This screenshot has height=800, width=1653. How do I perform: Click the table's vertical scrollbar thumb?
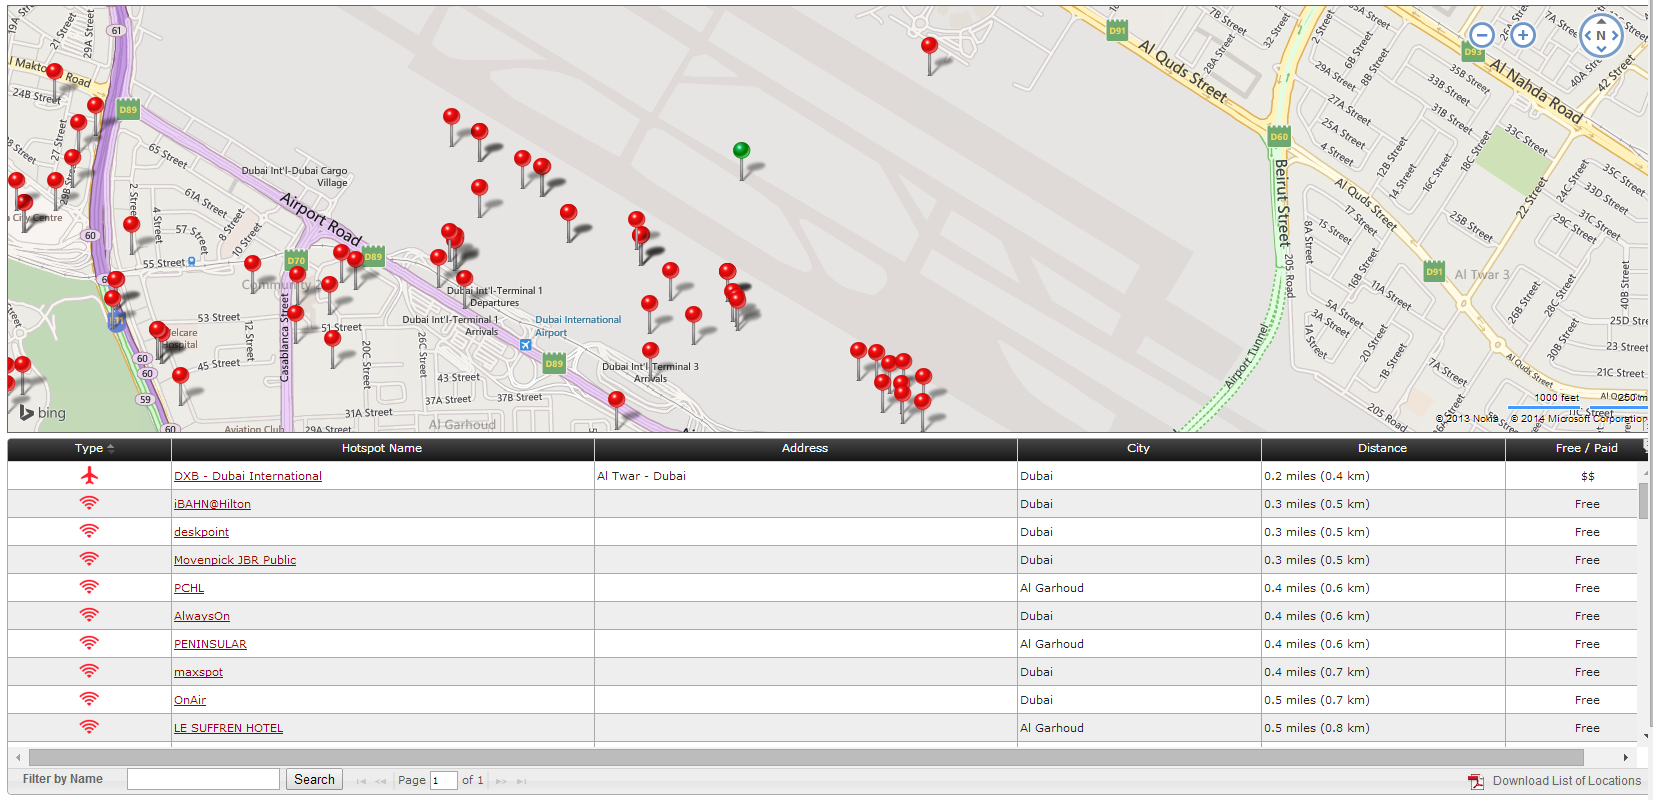[1643, 500]
